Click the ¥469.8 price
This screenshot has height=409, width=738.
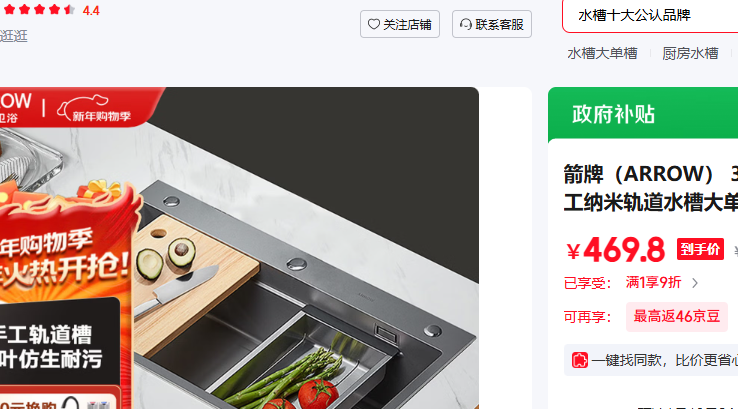click(616, 250)
